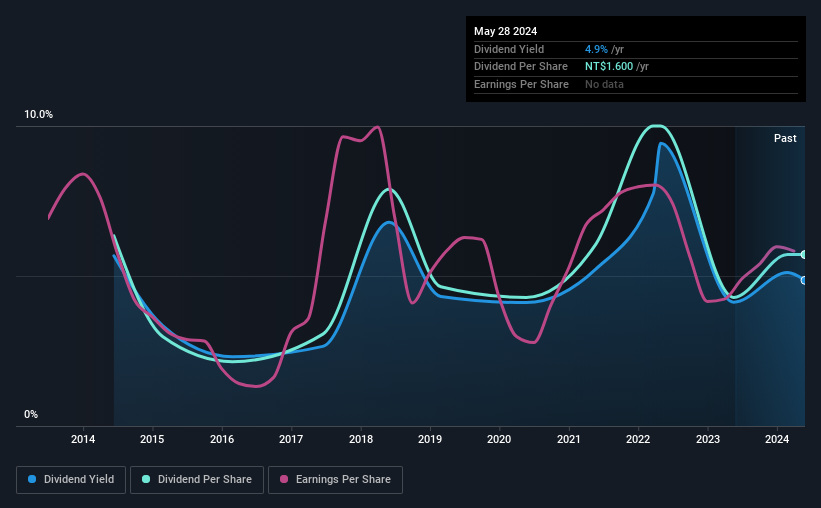The image size is (821, 508).
Task: Select the 2021 x-axis label
Action: [x=569, y=439]
